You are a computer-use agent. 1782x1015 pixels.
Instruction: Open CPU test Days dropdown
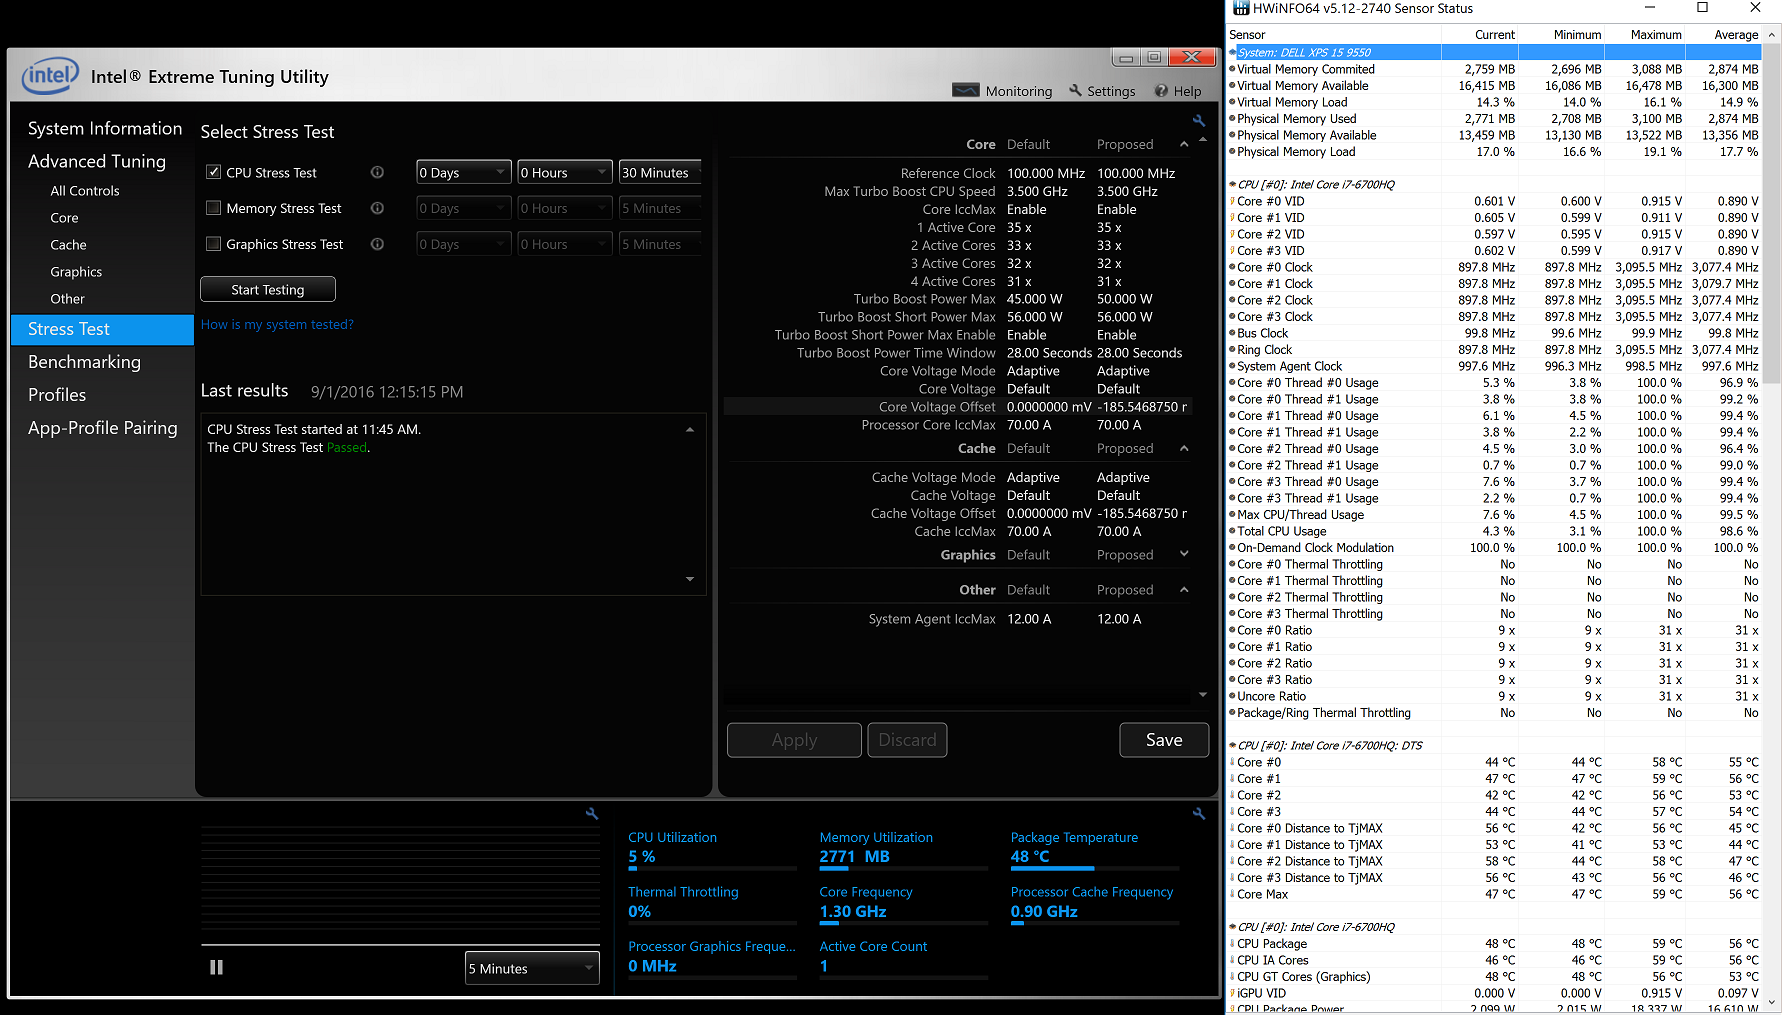(464, 172)
